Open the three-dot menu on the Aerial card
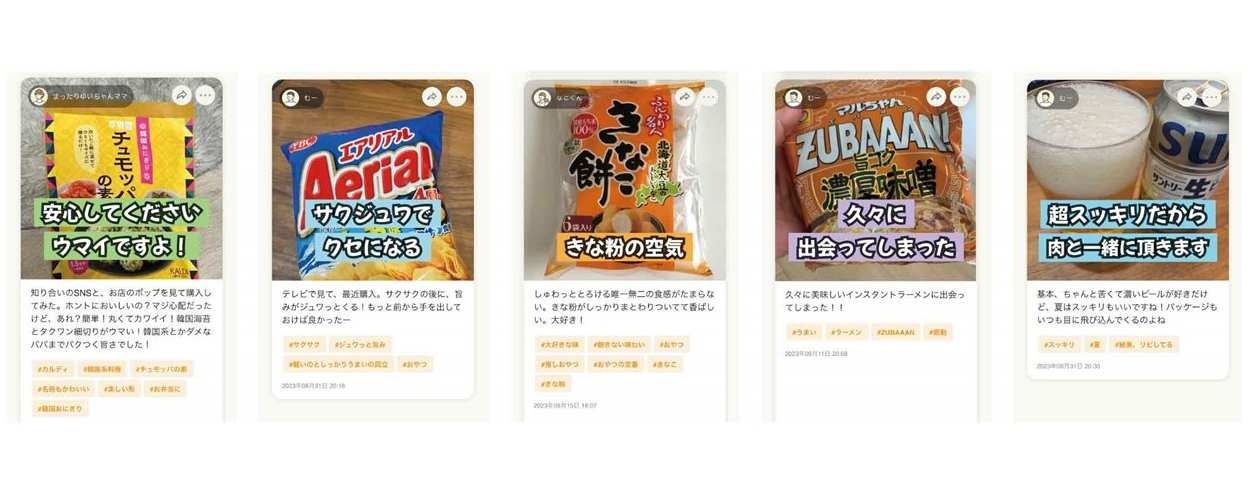The height and width of the screenshot is (491, 1249). [x=457, y=97]
